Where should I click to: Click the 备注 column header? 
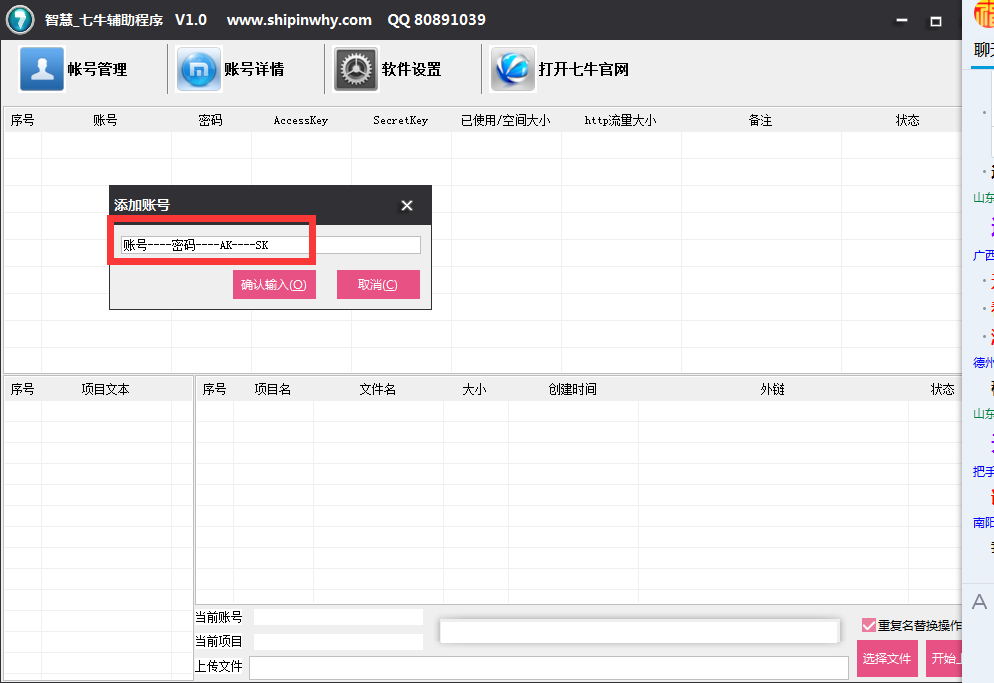[x=760, y=120]
